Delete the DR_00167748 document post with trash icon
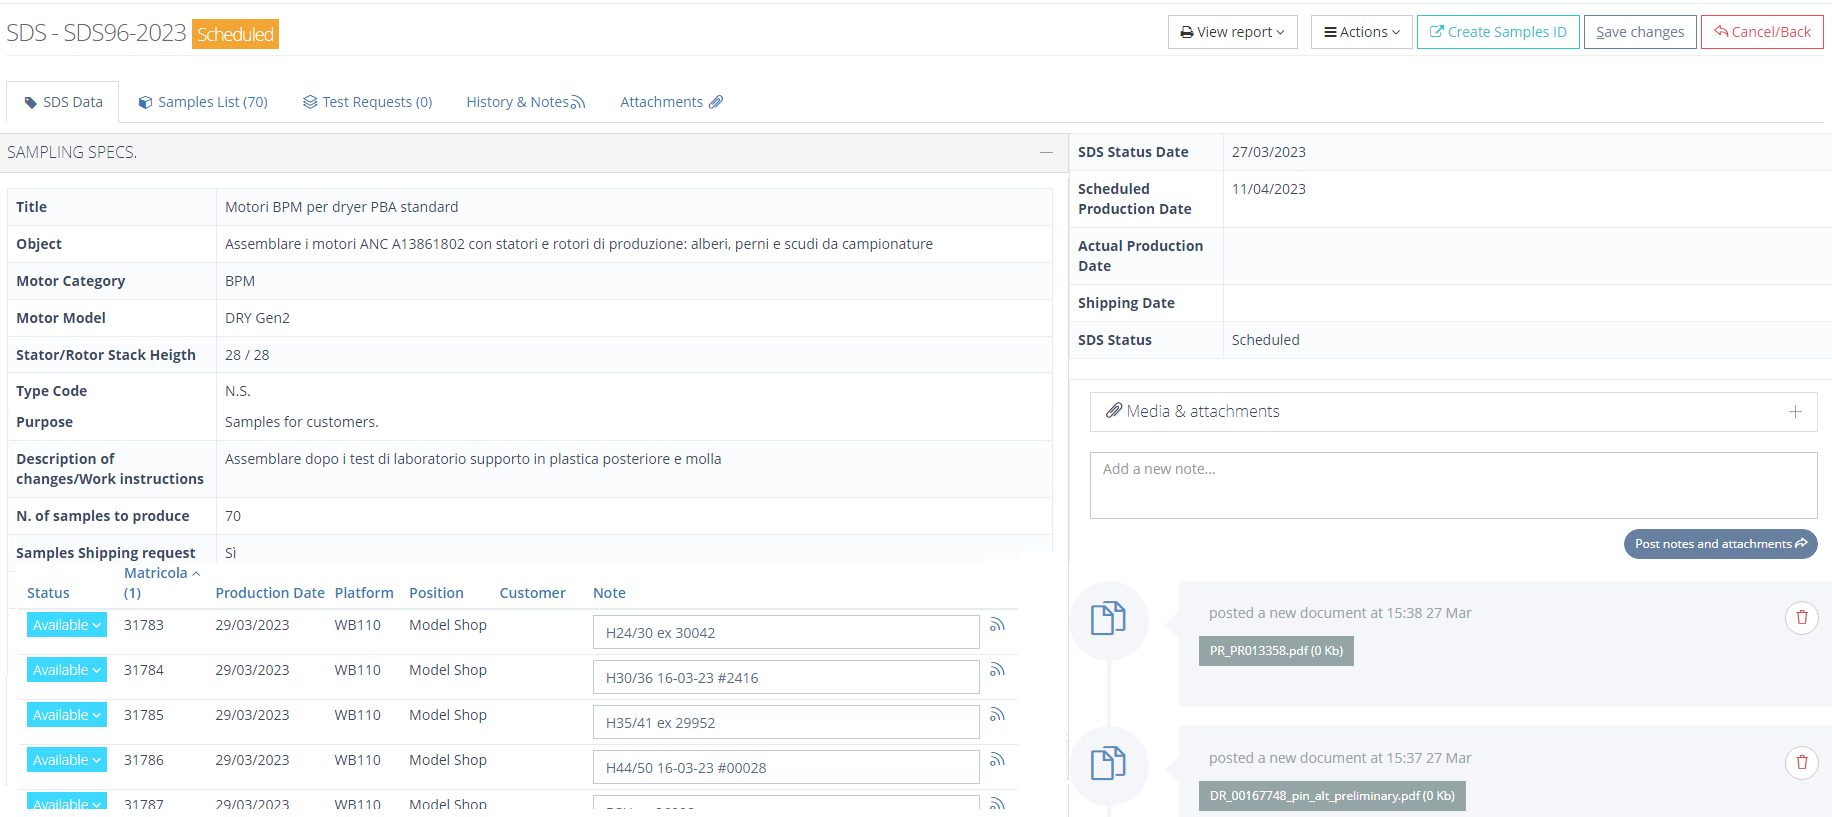1832x817 pixels. pos(1801,763)
